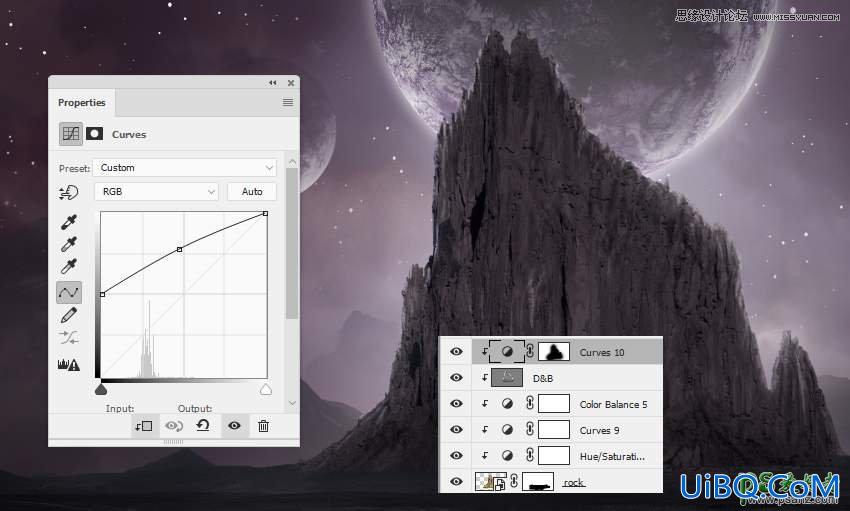Select the Color Balance 5 mask thumbnail
Screen dimensions: 850x511
pos(553,404)
